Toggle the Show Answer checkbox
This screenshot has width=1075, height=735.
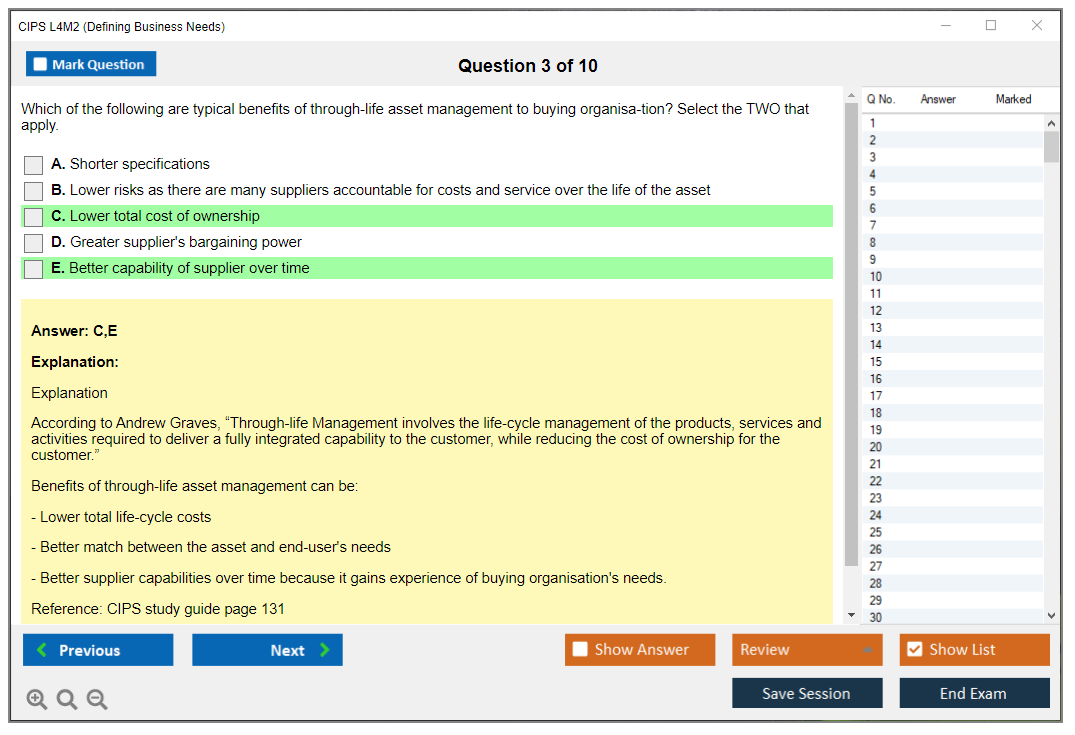pos(581,650)
